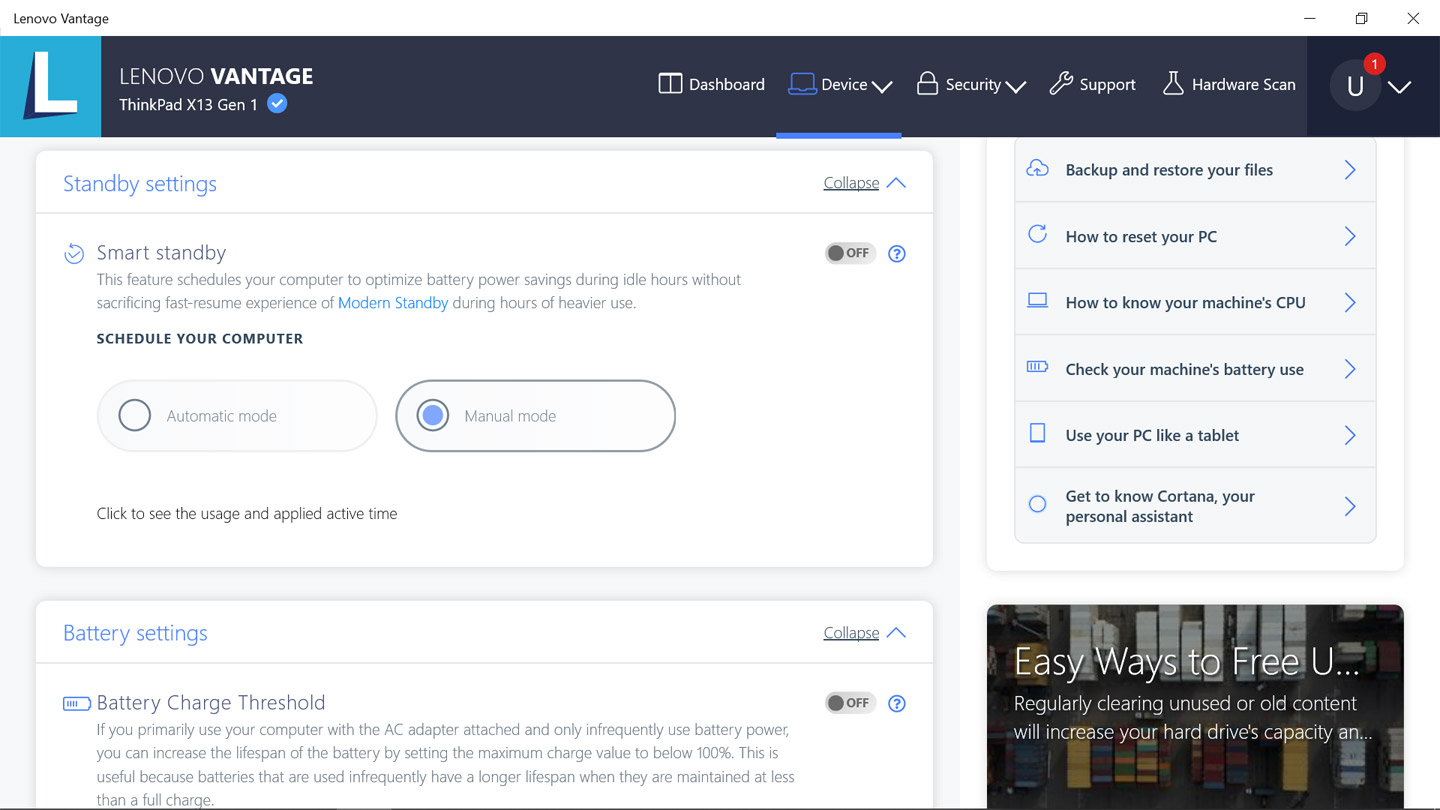Image resolution: width=1440 pixels, height=810 pixels.
Task: Click the Device laptop icon
Action: [x=802, y=84]
